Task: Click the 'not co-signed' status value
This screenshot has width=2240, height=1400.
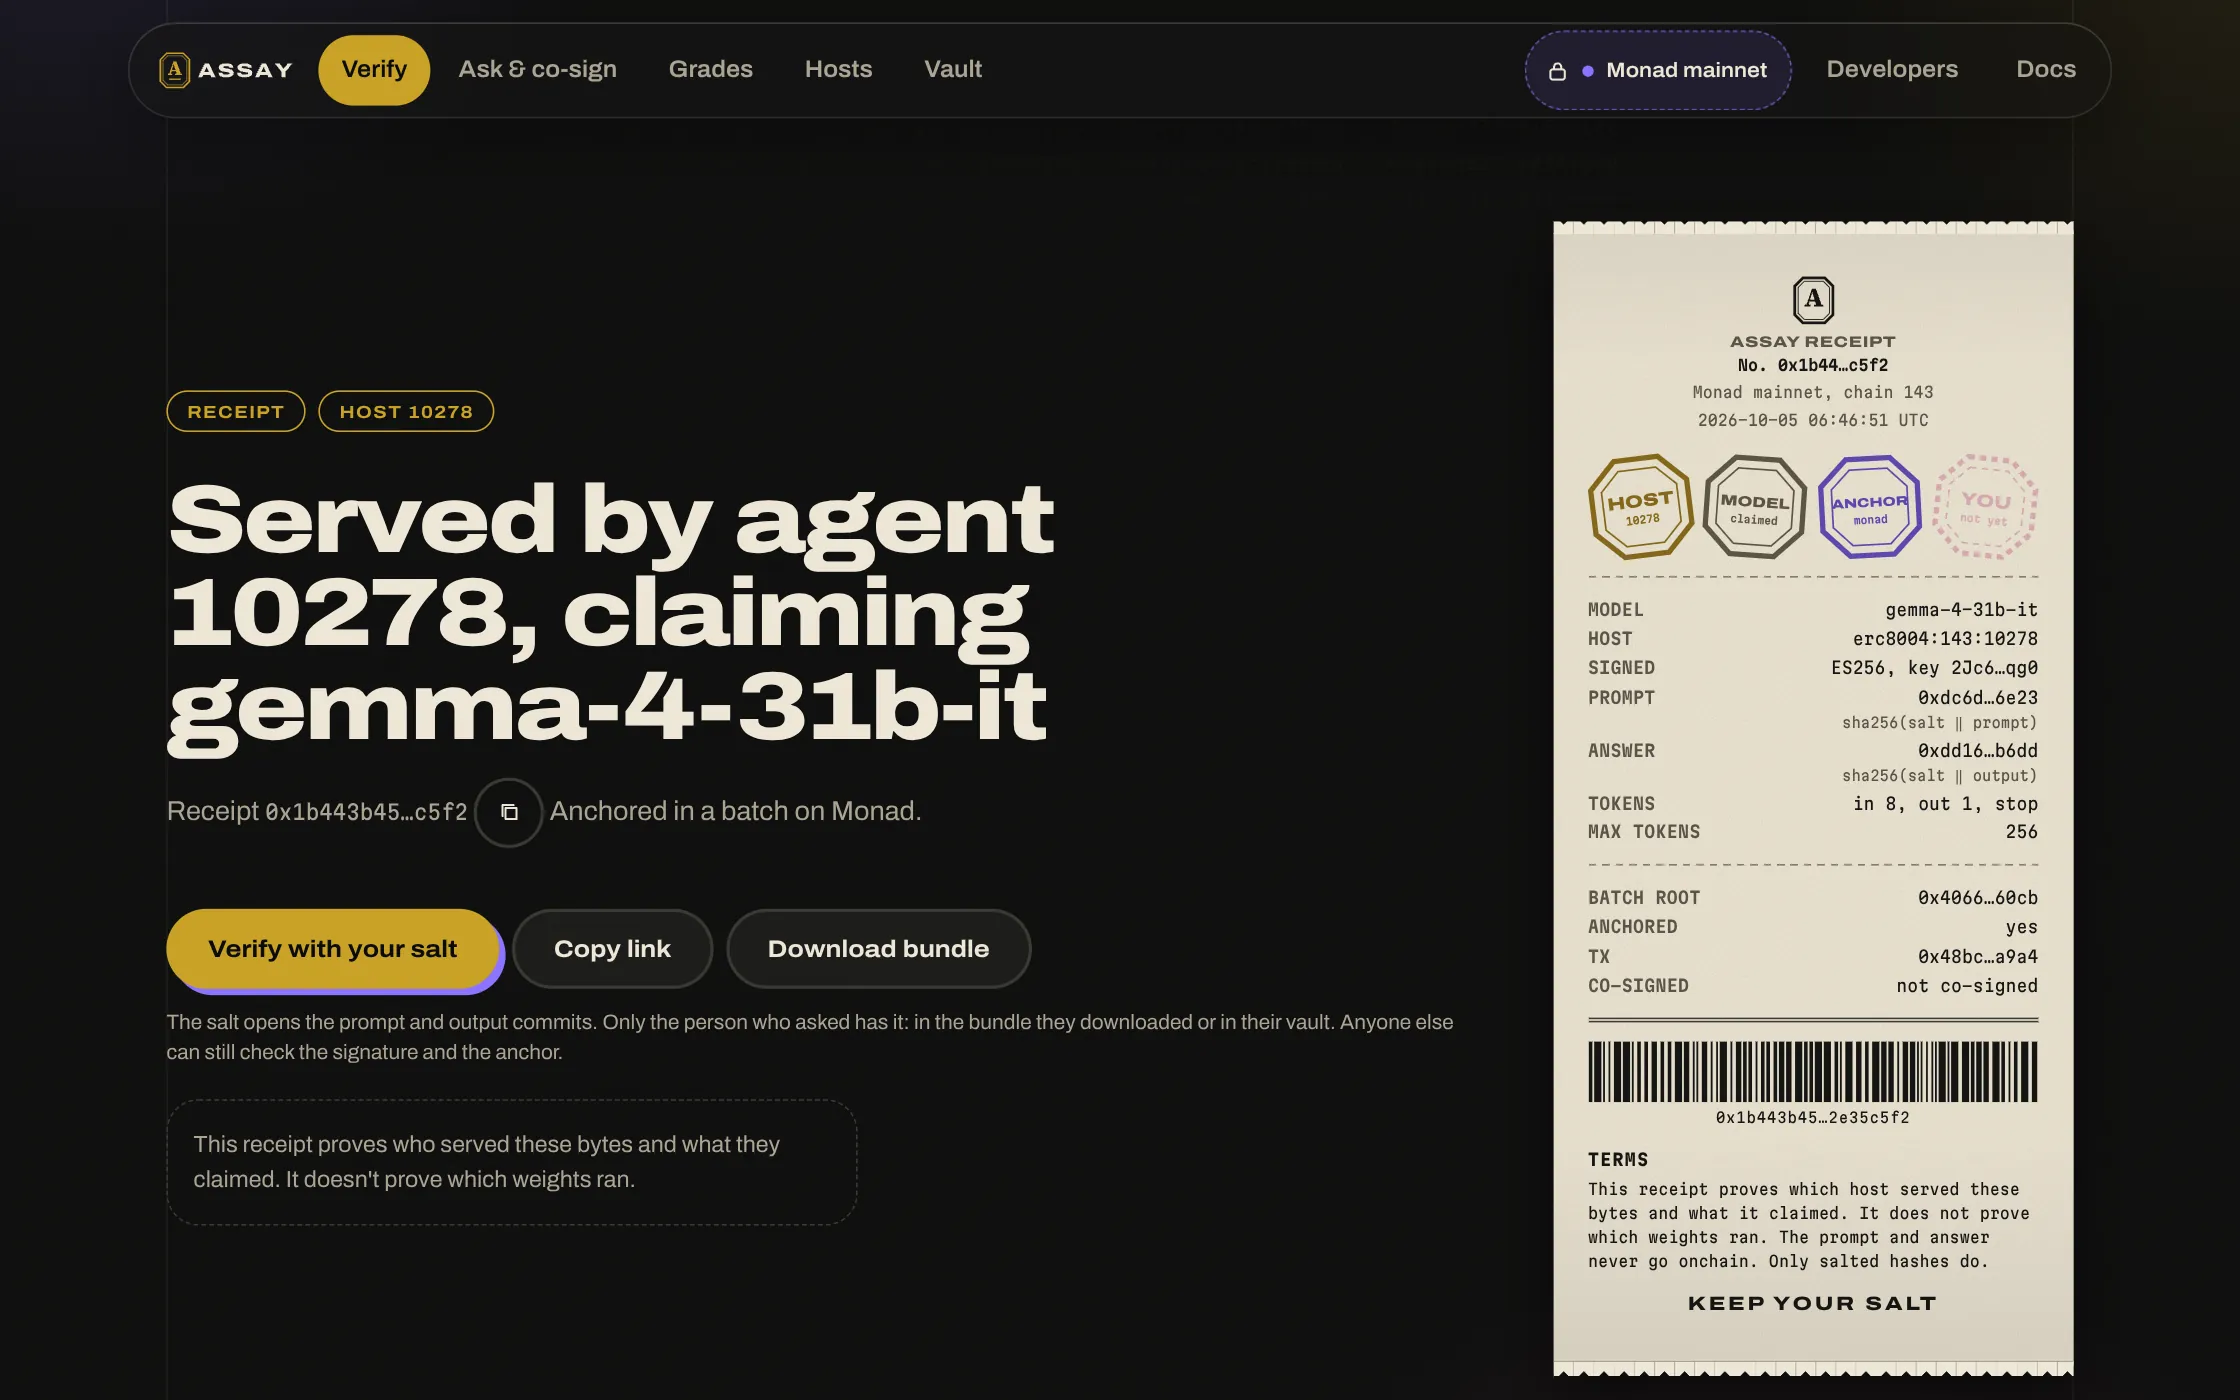Action: (1967, 986)
